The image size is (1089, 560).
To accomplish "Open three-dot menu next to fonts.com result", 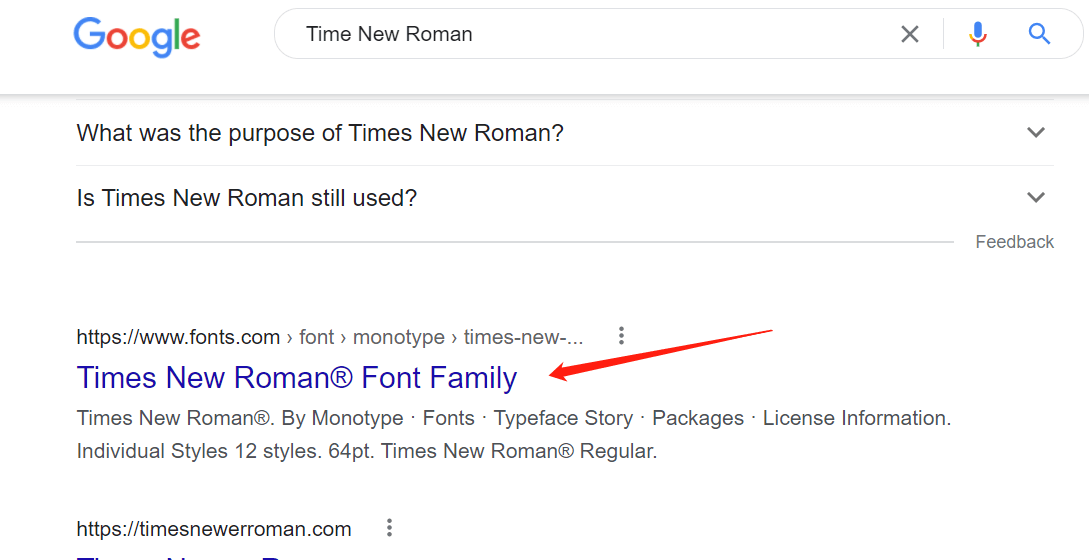I will (x=622, y=336).
